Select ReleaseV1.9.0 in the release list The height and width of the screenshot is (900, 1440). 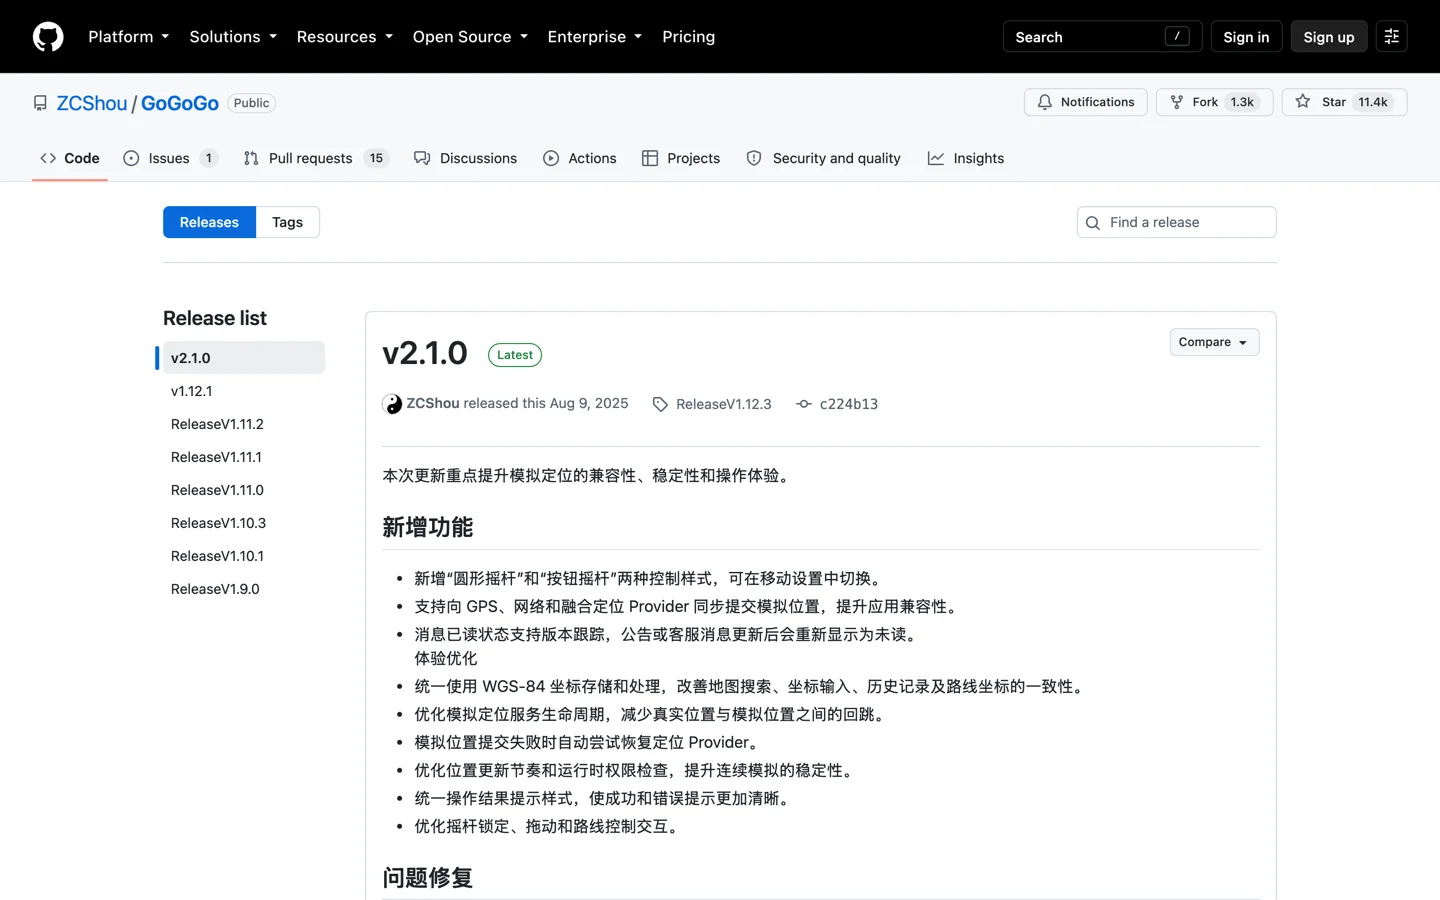pyautogui.click(x=244, y=589)
